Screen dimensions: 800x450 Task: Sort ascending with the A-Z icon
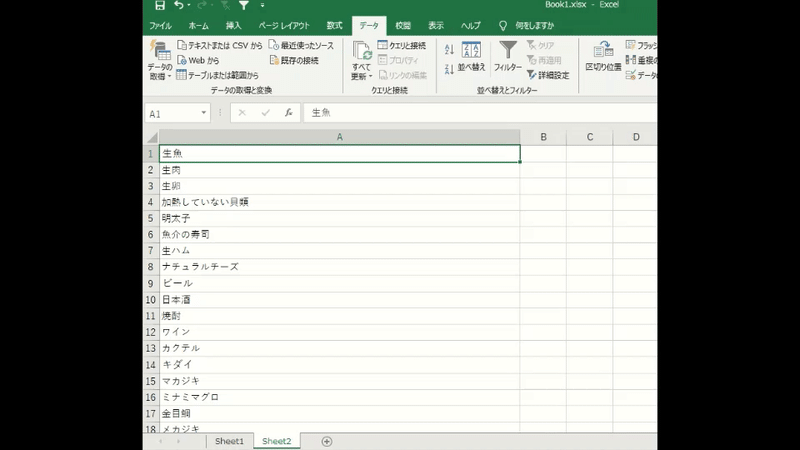[x=449, y=49]
